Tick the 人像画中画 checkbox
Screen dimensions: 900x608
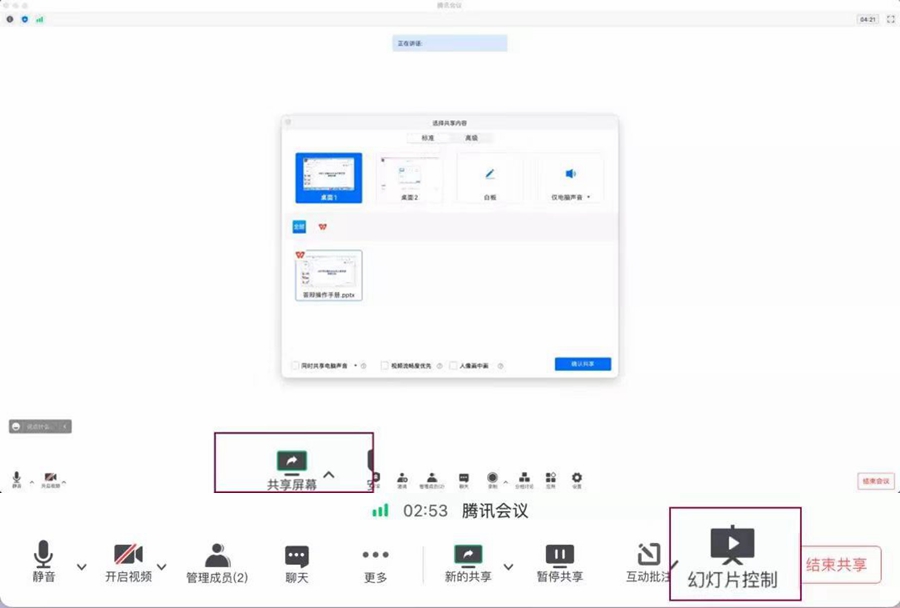pyautogui.click(x=453, y=366)
